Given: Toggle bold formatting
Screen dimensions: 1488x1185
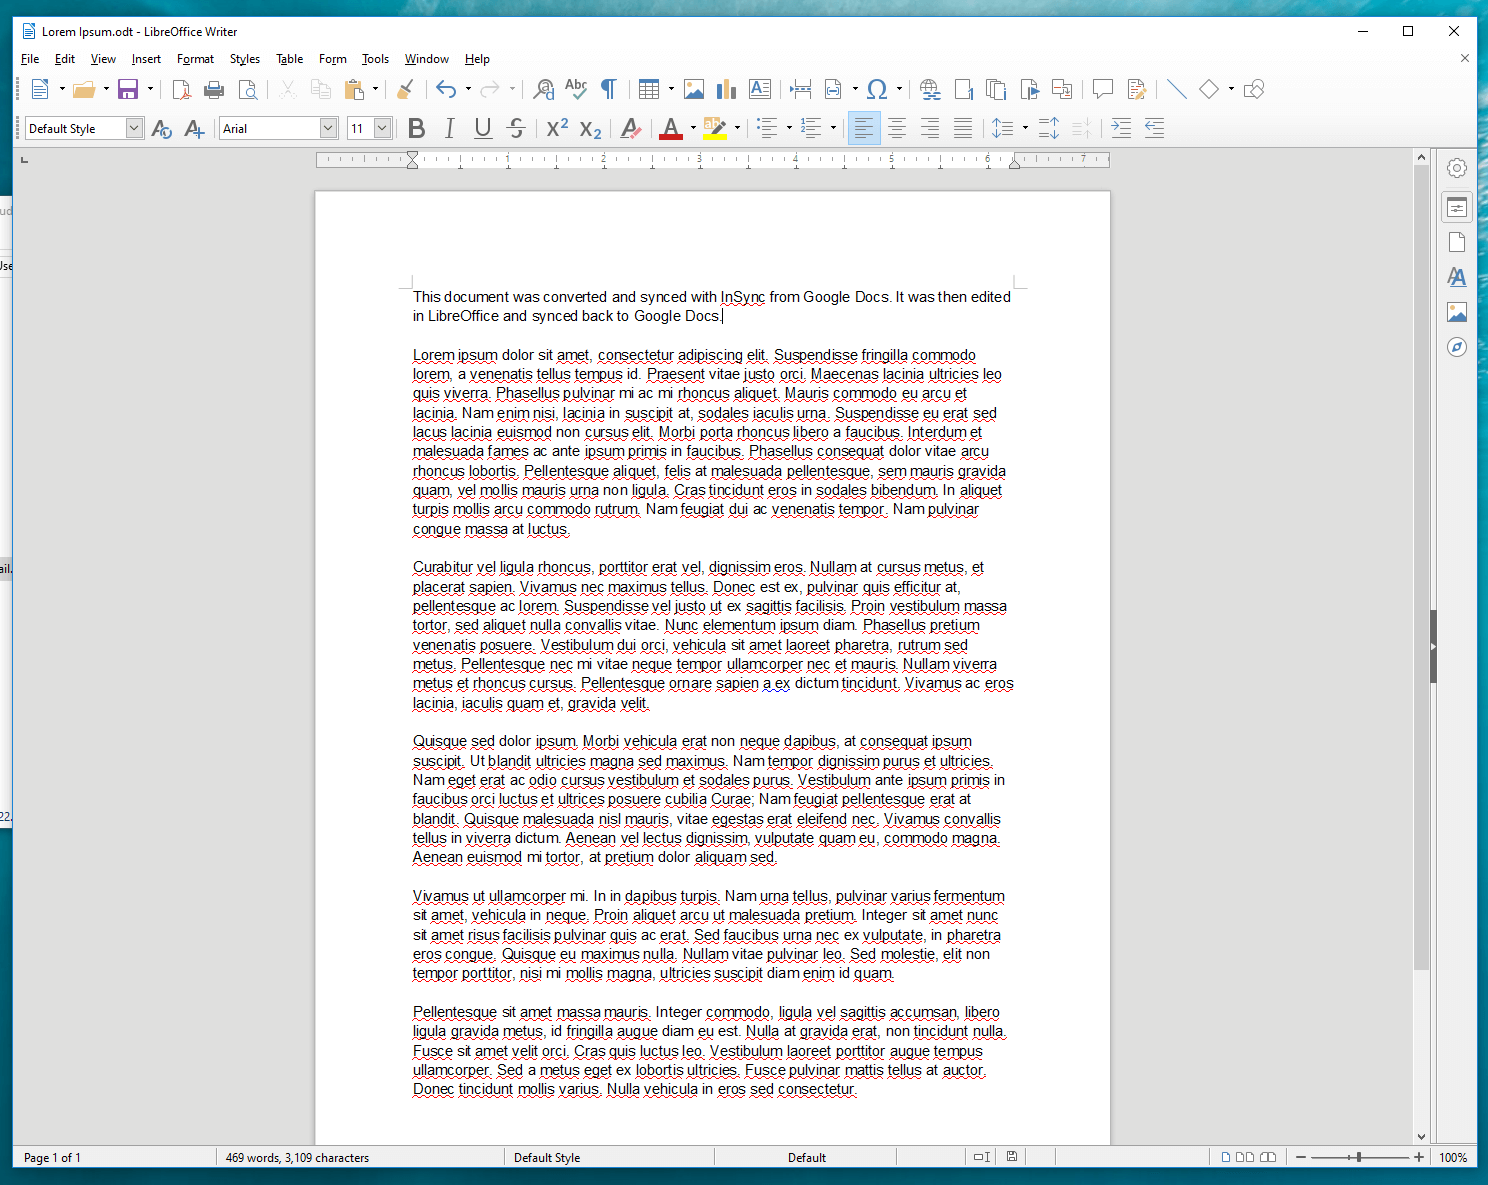Looking at the screenshot, I should click(x=417, y=128).
